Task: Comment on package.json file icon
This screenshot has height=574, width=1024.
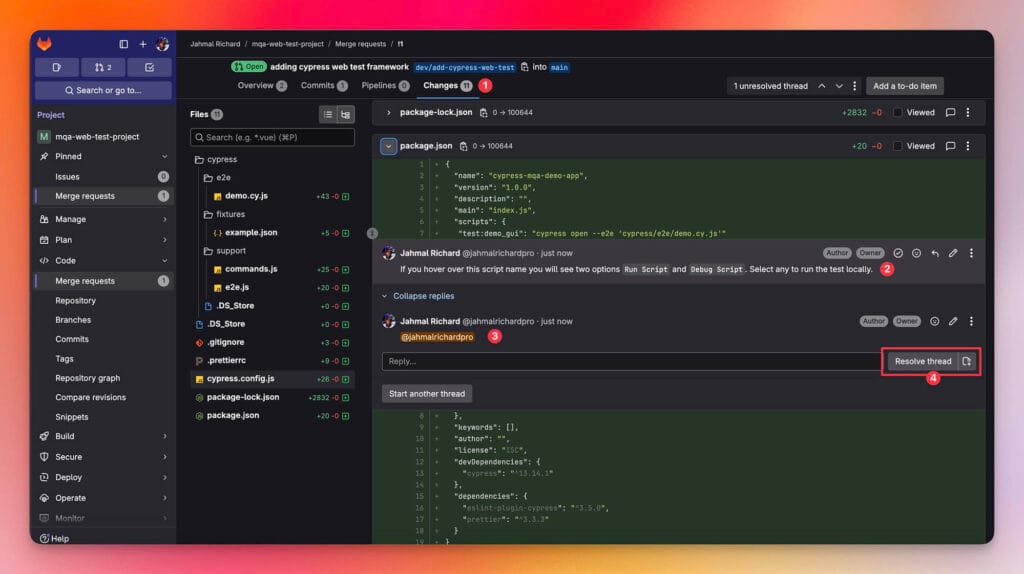Action: pos(950,146)
